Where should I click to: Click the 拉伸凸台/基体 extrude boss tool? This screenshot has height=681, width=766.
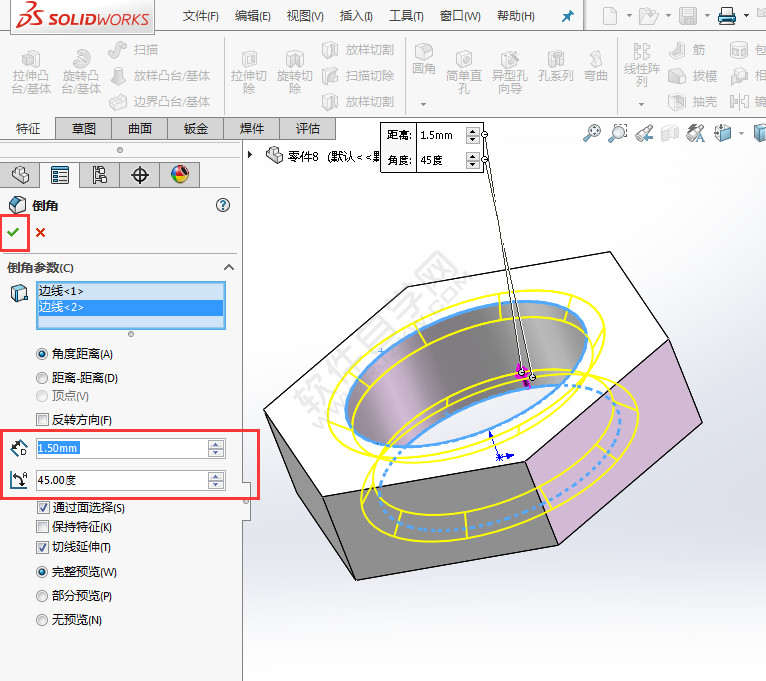click(31, 72)
